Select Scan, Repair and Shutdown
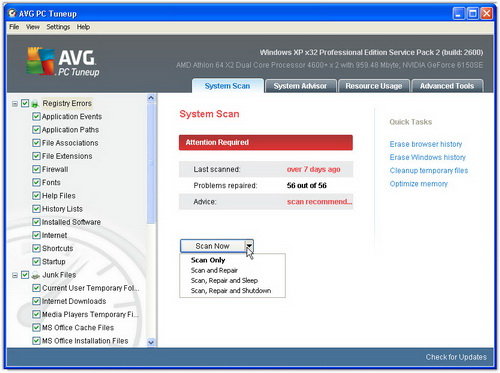The image size is (500, 373). [x=231, y=291]
